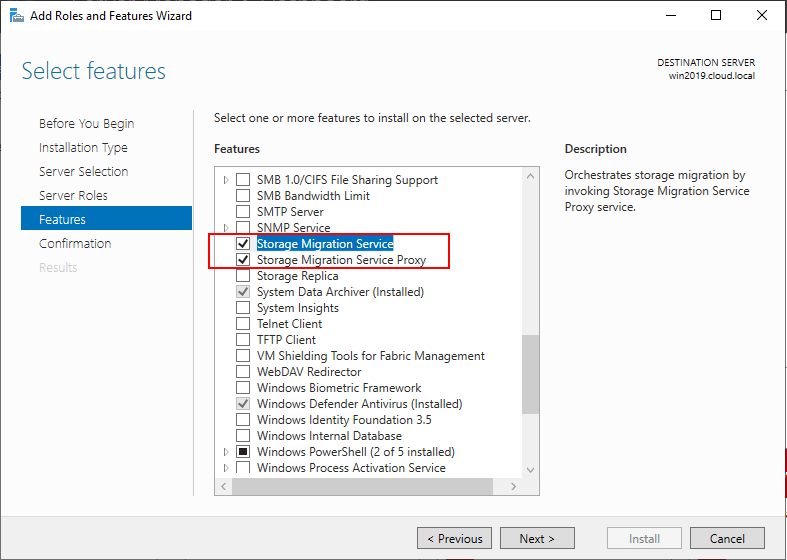Select the Storage Migration Service label
This screenshot has height=560, width=787.
click(x=325, y=244)
